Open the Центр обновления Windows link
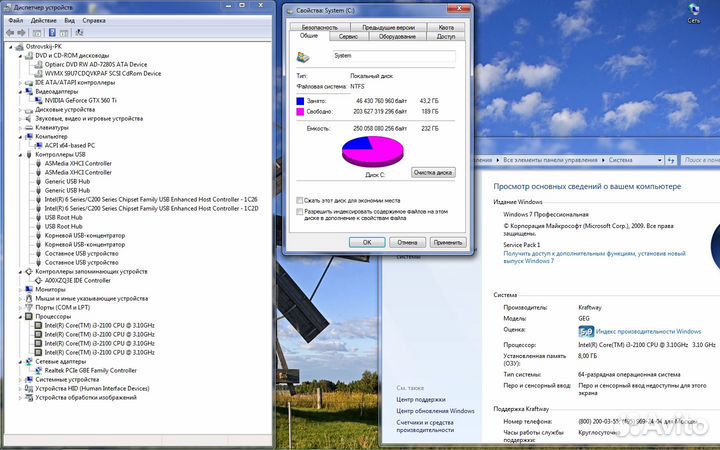 point(435,411)
